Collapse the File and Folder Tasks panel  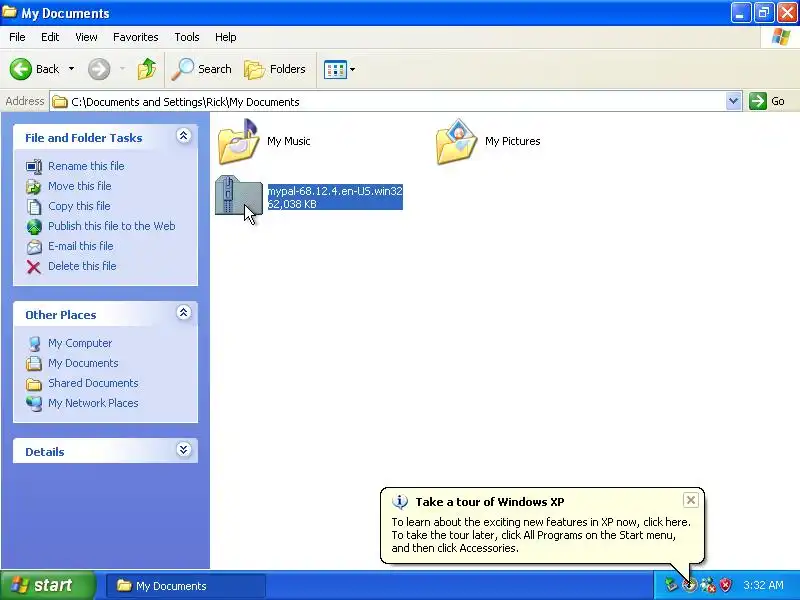pos(184,136)
